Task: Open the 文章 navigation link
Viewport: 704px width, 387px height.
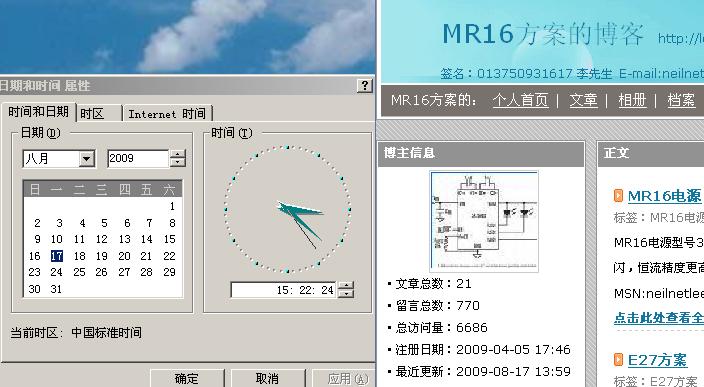Action: [583, 100]
